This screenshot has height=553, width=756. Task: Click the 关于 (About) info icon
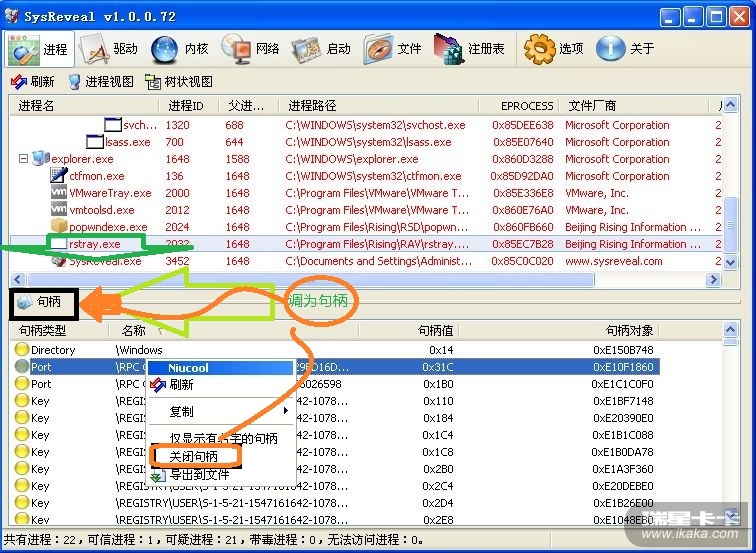(x=610, y=49)
